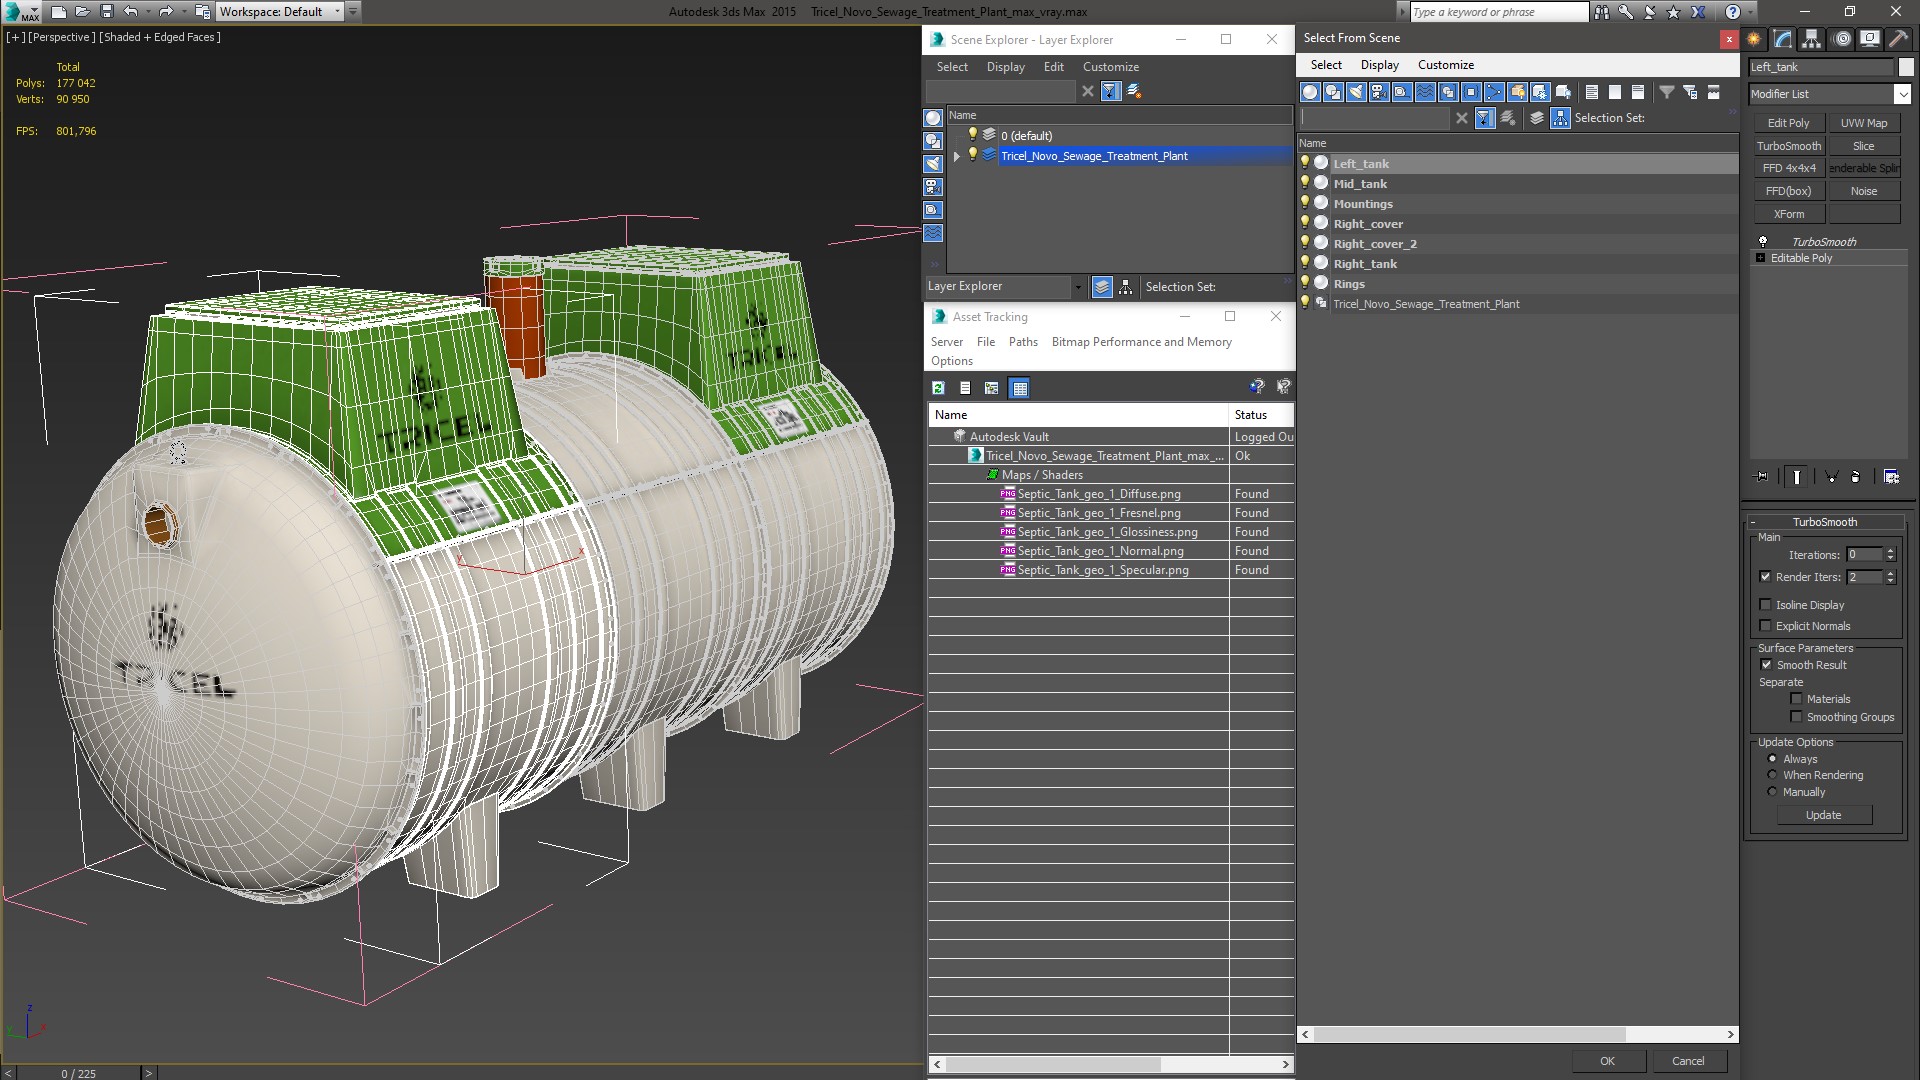Toggle Smooth Result checkbox
This screenshot has width=1920, height=1080.
coord(1766,665)
